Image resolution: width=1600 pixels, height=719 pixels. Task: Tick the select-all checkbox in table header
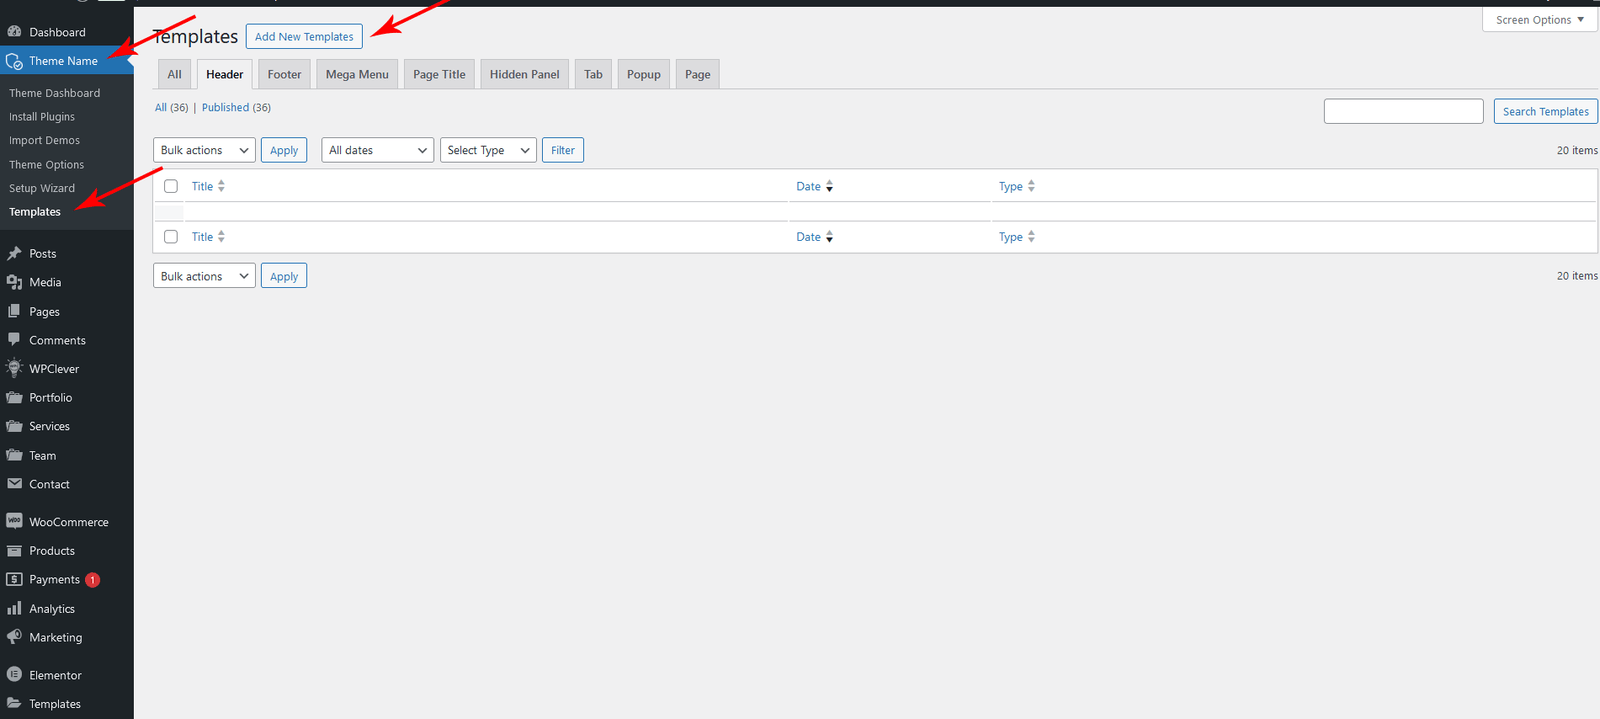(x=171, y=186)
